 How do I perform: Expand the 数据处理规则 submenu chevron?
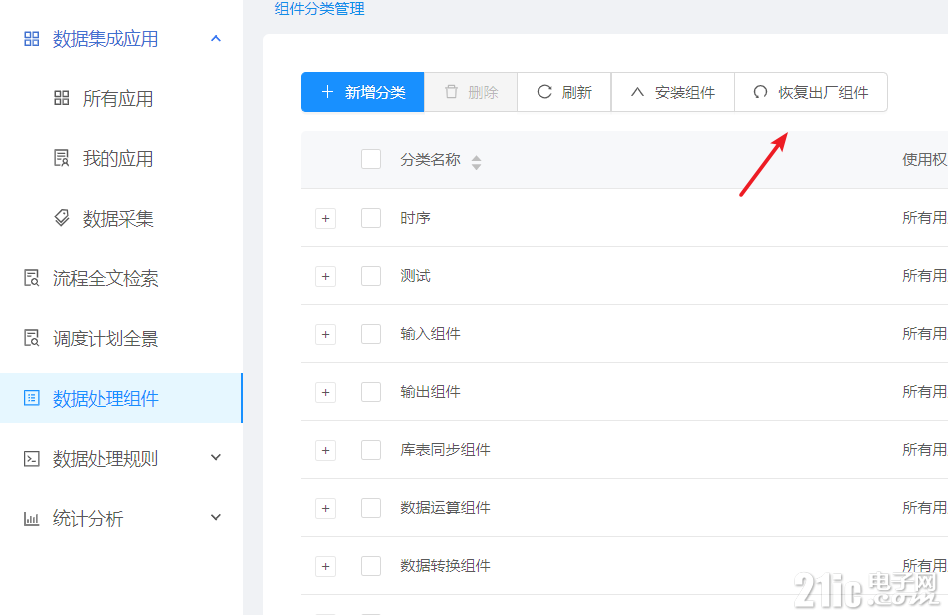point(216,457)
